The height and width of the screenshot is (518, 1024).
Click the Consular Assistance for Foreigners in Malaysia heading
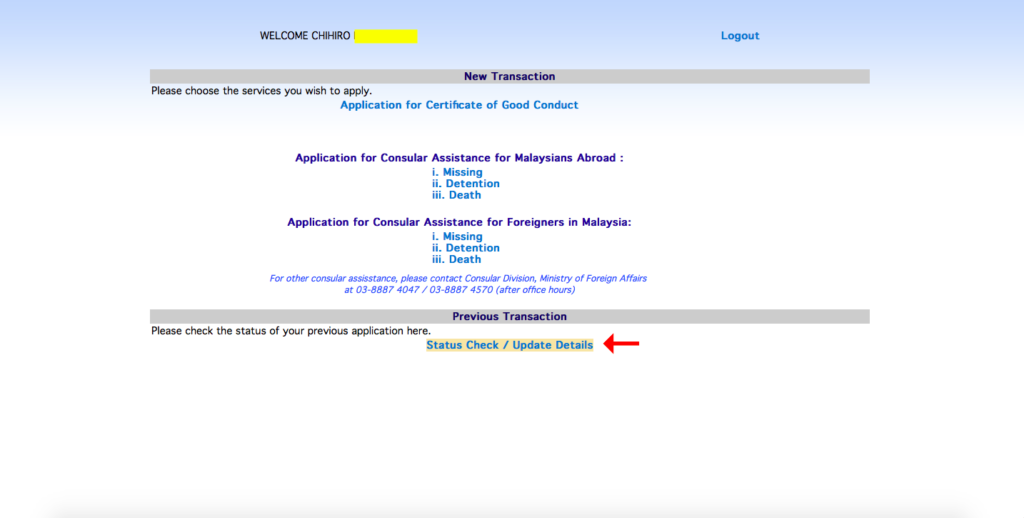coord(459,222)
